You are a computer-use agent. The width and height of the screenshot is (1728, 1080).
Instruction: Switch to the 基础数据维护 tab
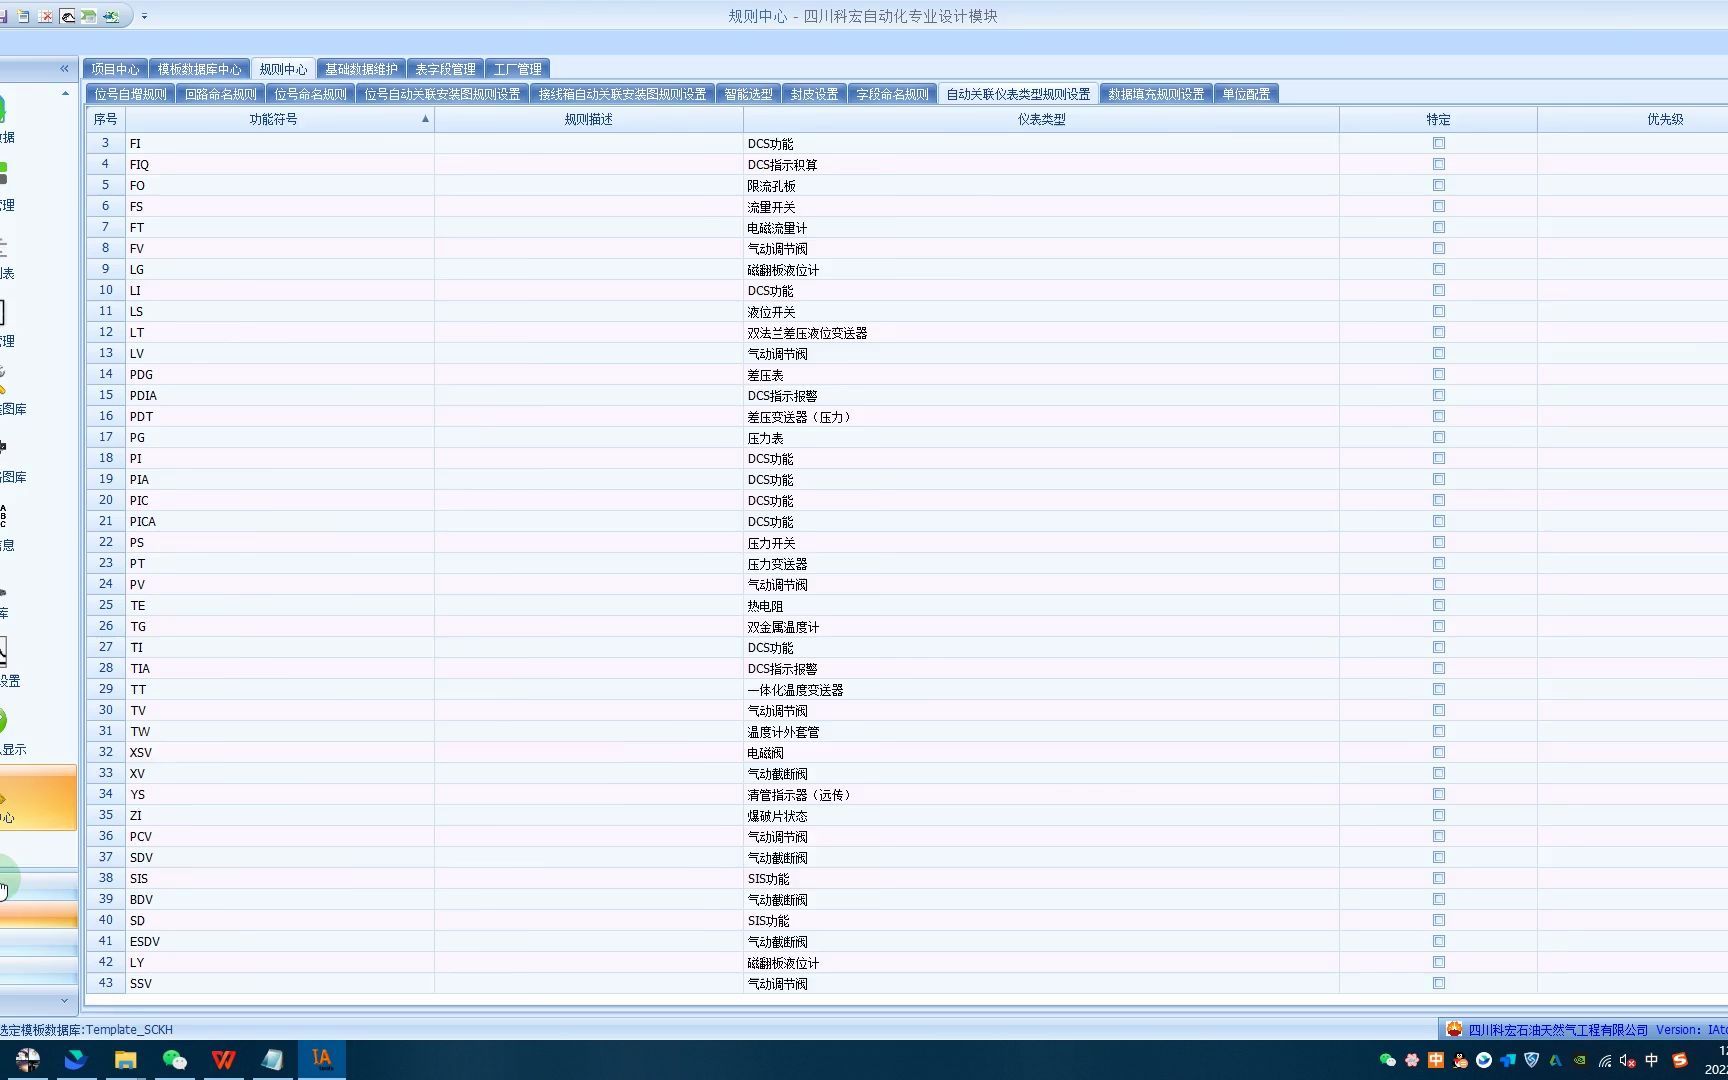361,69
